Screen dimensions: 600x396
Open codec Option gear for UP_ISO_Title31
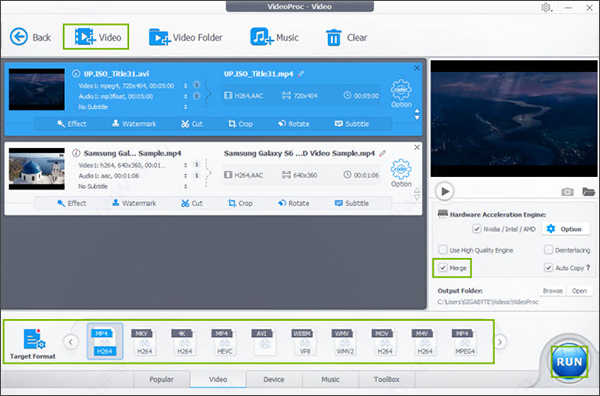pyautogui.click(x=401, y=90)
